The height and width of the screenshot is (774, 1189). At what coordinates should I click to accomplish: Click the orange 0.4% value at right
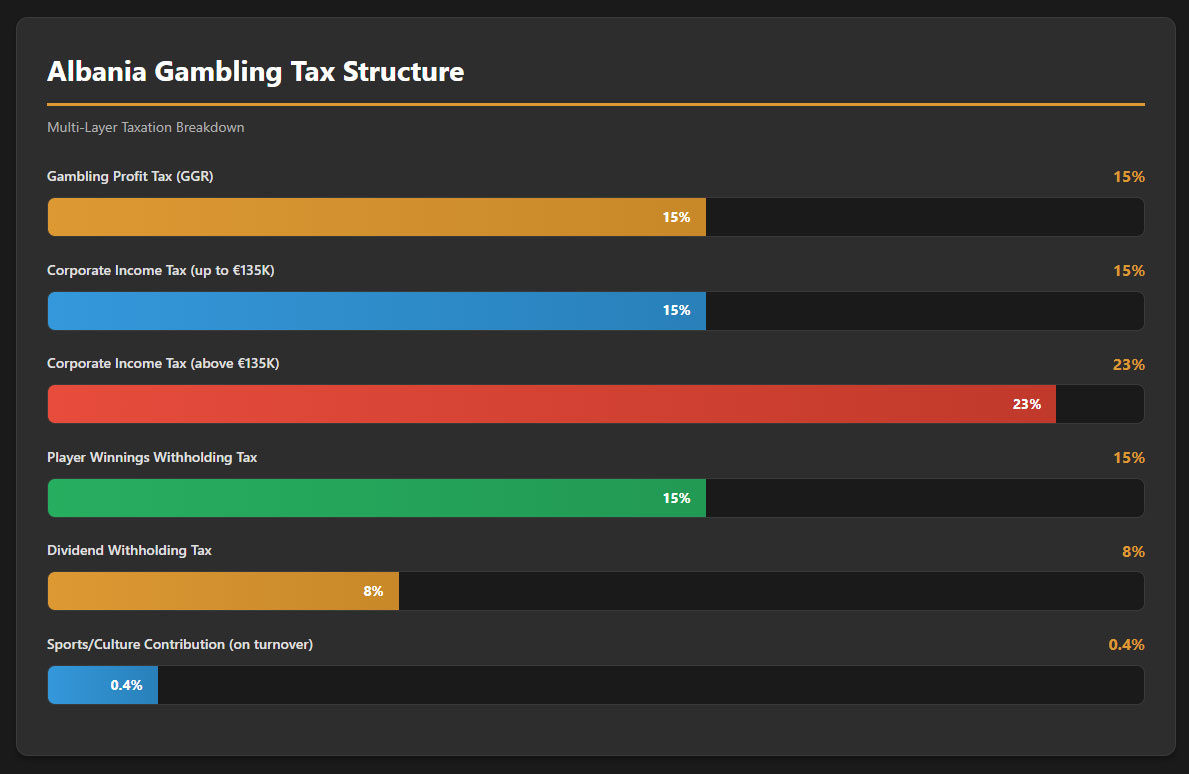pos(1126,645)
